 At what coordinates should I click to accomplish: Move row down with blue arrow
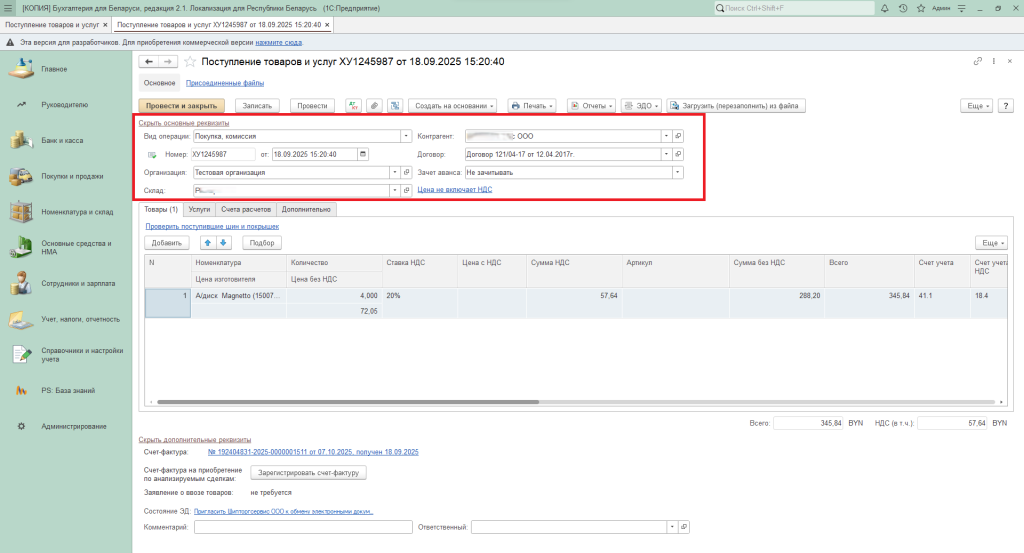pyautogui.click(x=224, y=243)
